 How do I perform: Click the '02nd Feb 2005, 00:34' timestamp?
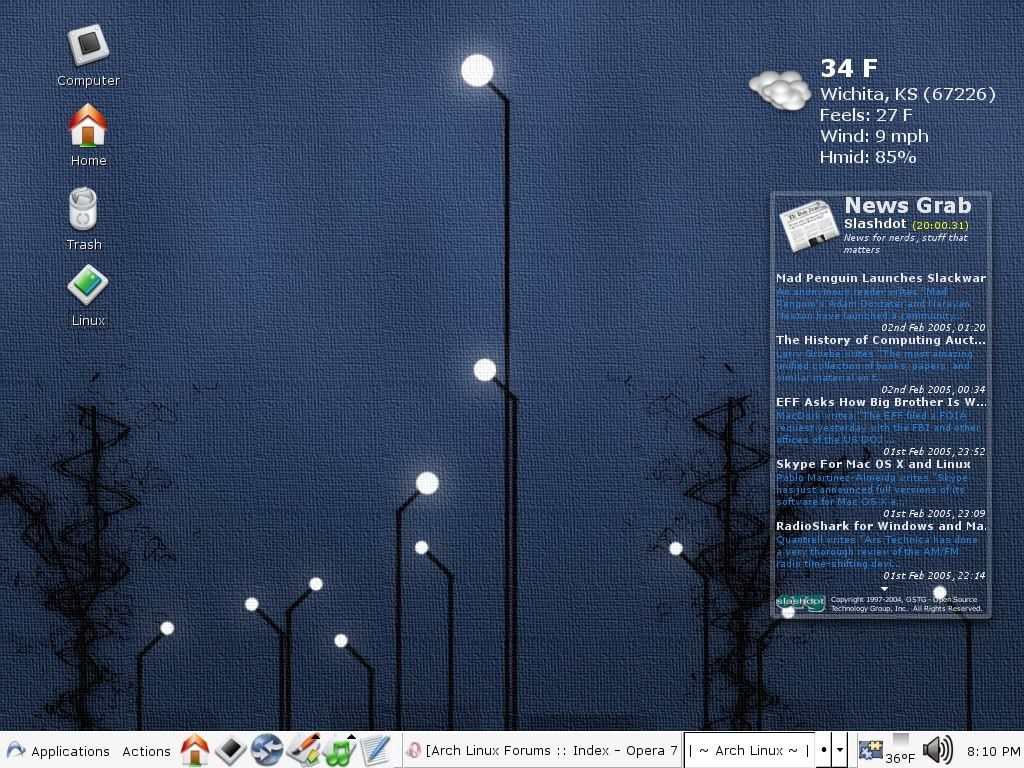[x=933, y=389]
